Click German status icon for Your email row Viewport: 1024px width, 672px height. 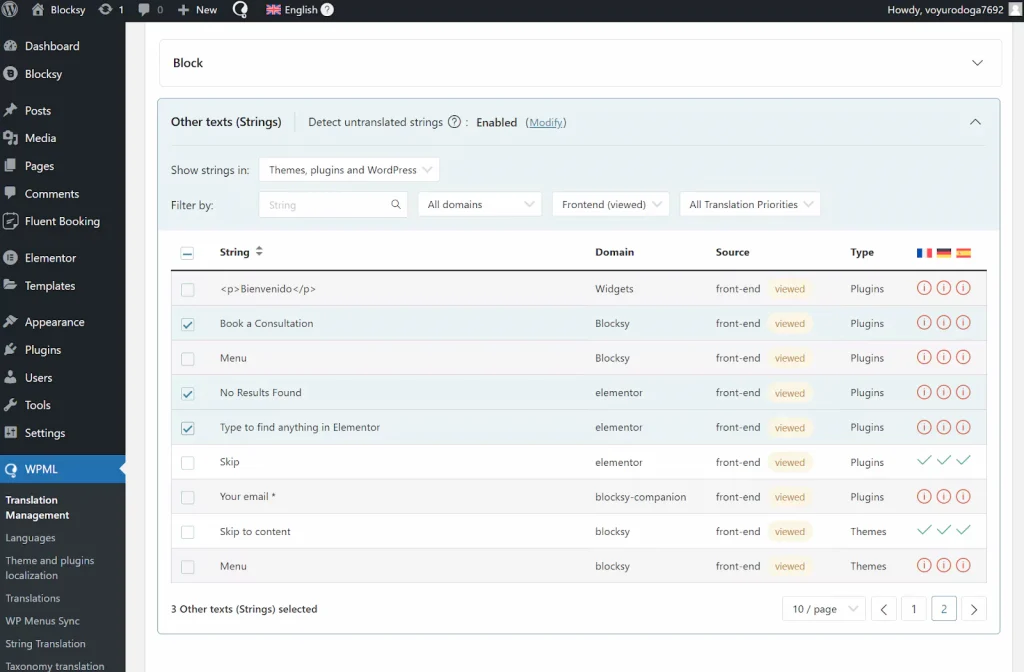(x=944, y=496)
